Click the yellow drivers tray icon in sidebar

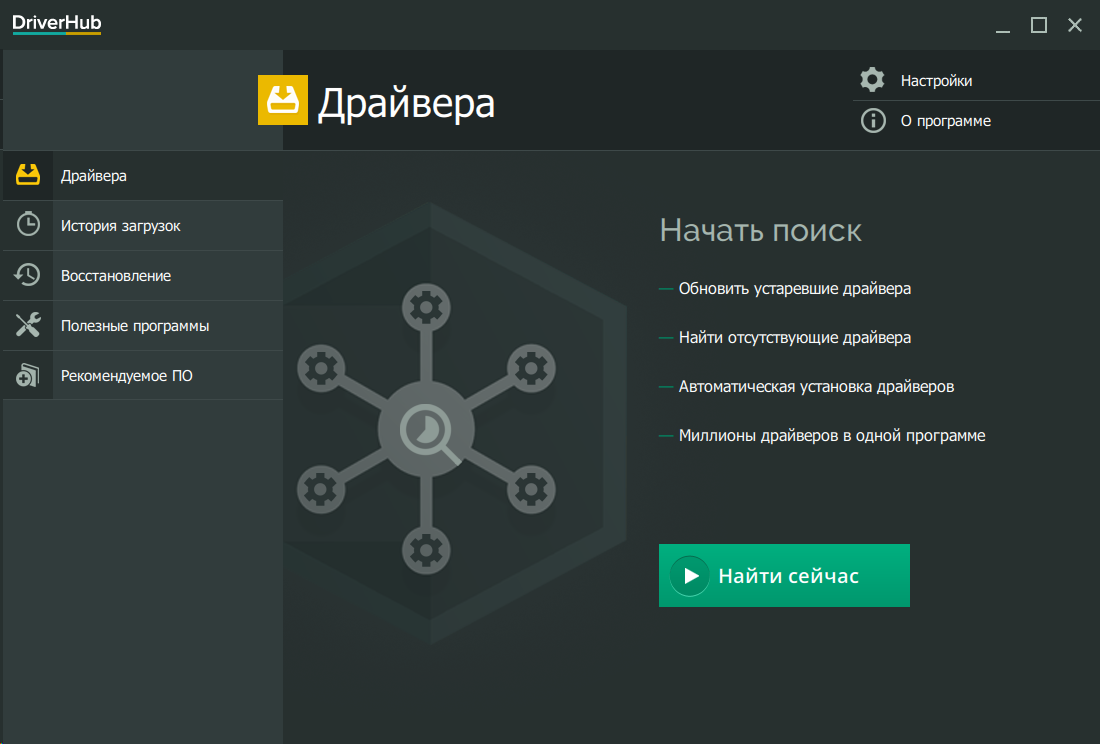[x=28, y=176]
